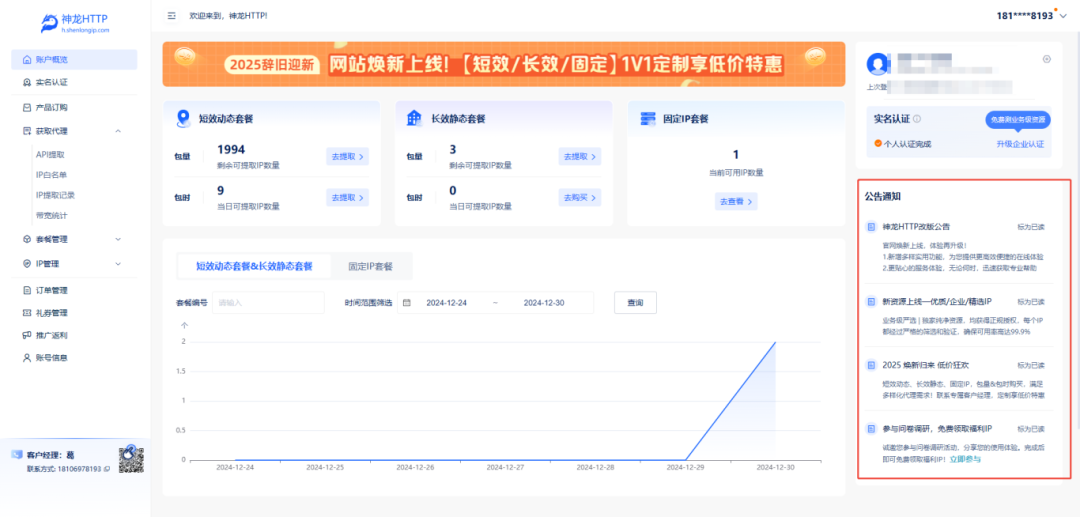Switch to the 固定IP套餐 chart tab
The height and width of the screenshot is (517, 1080).
coord(371,266)
